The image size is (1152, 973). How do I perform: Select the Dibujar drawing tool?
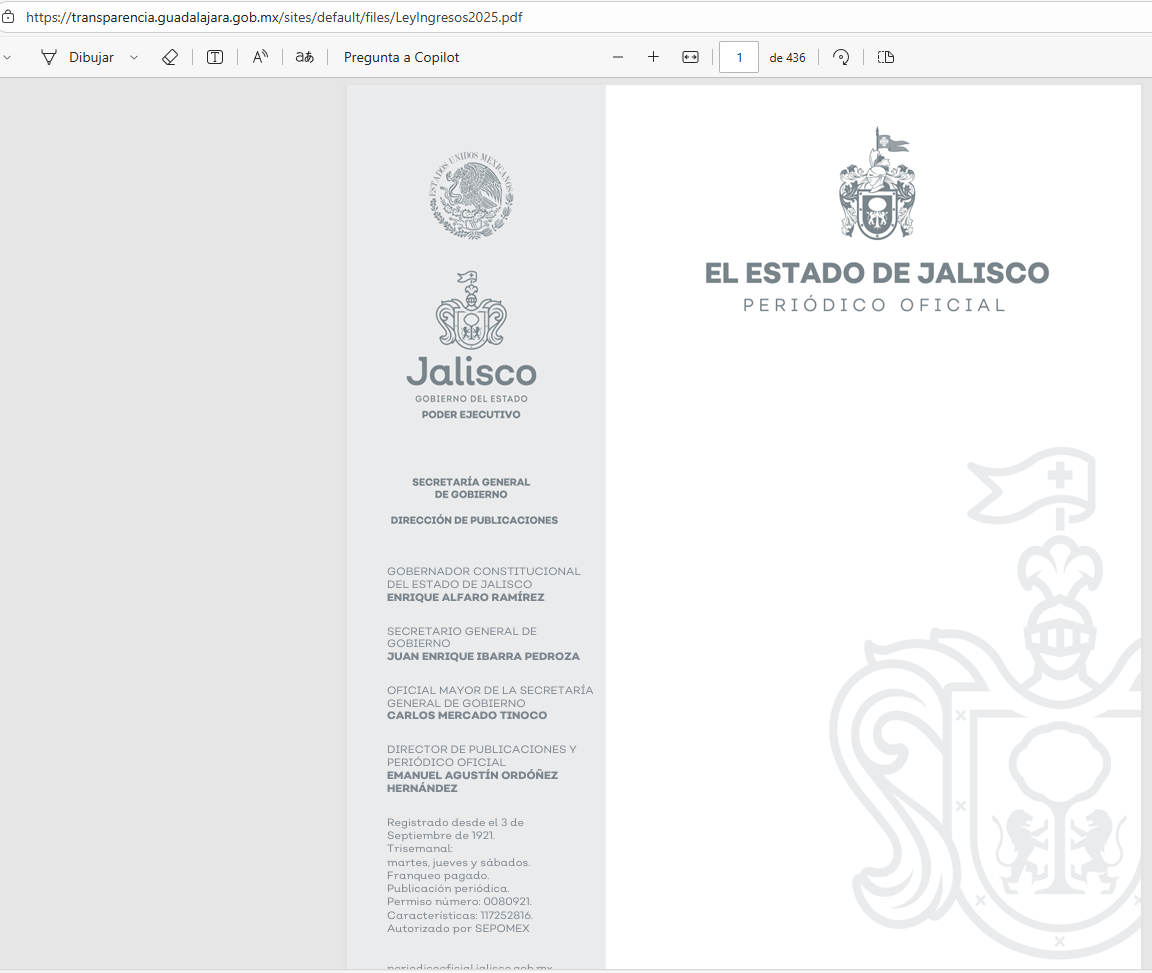78,57
